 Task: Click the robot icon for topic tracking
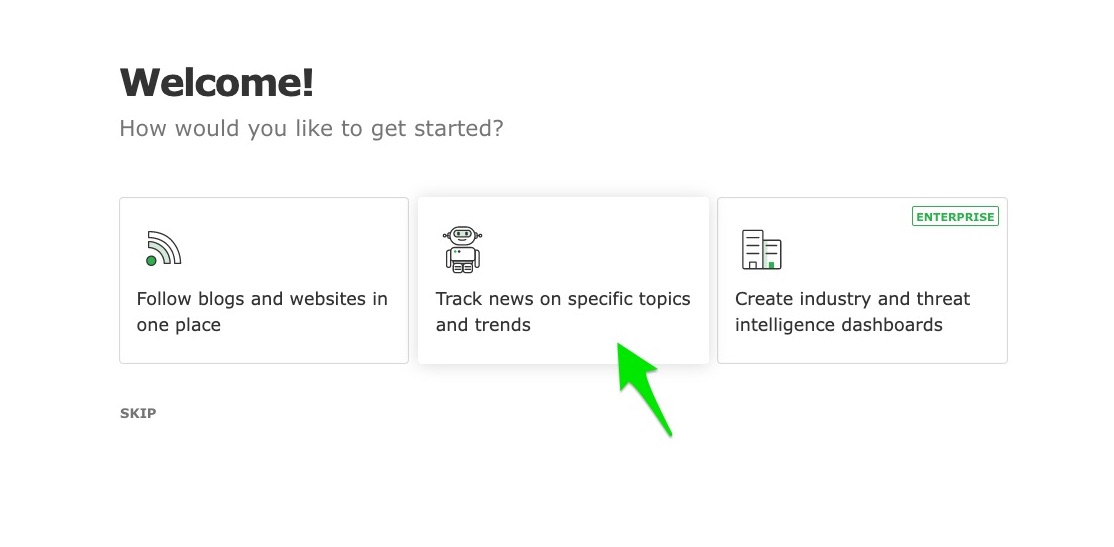(x=462, y=249)
